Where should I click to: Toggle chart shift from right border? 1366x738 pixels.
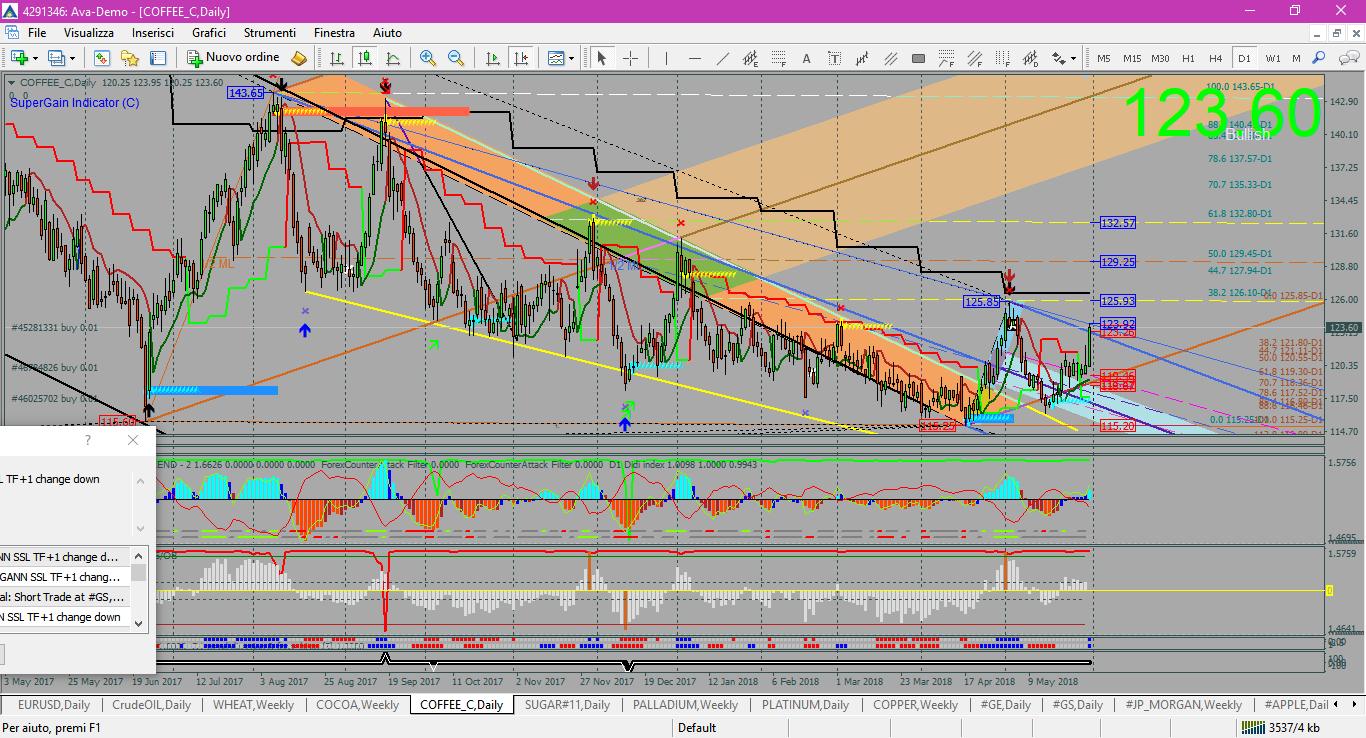(x=521, y=58)
